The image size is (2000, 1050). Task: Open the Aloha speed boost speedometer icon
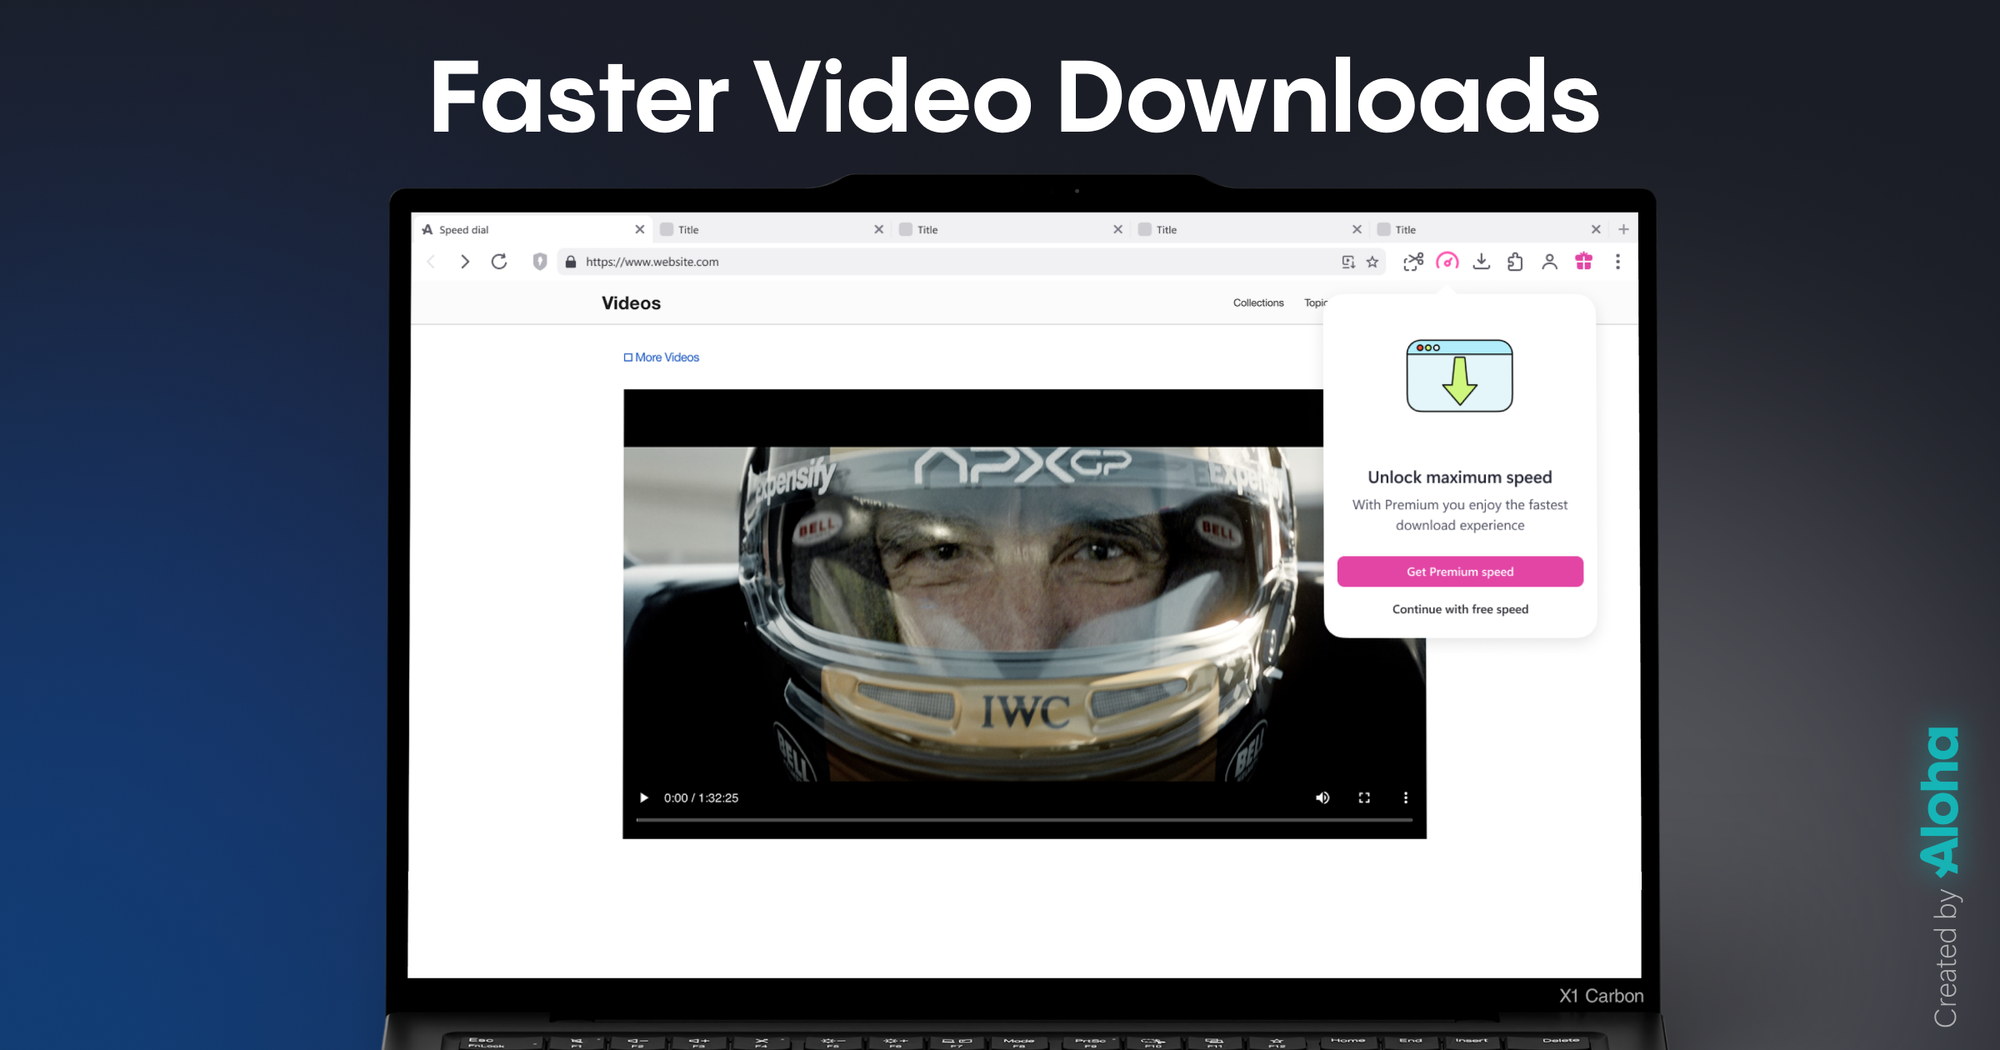(1447, 261)
